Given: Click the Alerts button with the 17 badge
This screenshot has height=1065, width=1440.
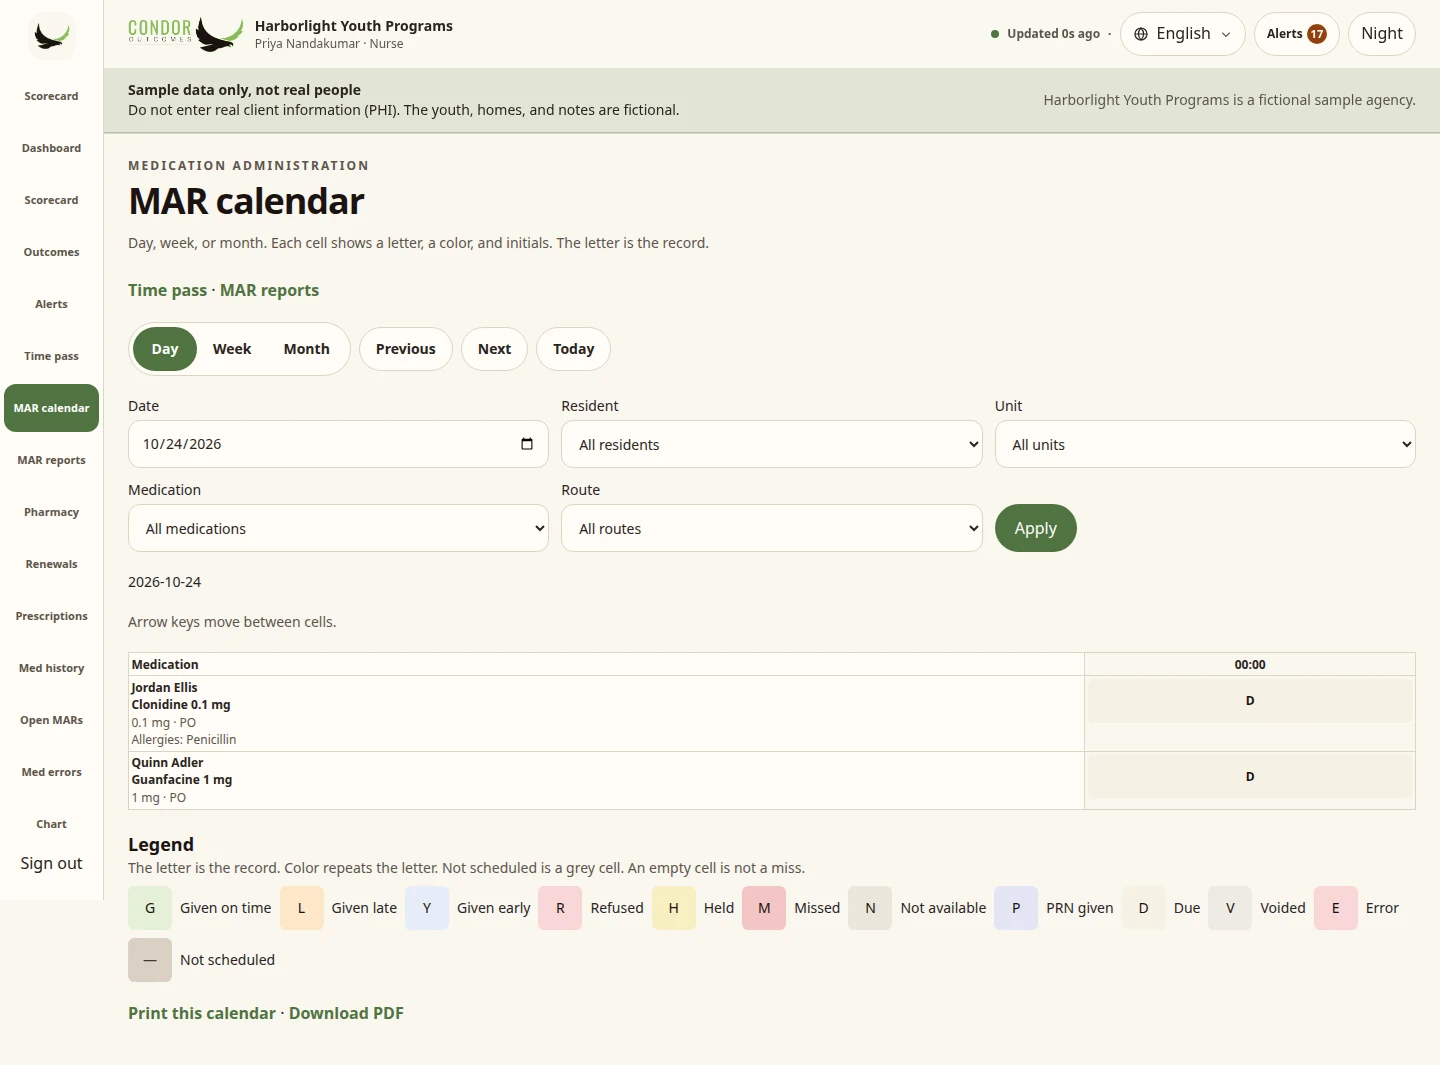Looking at the screenshot, I should [1296, 34].
